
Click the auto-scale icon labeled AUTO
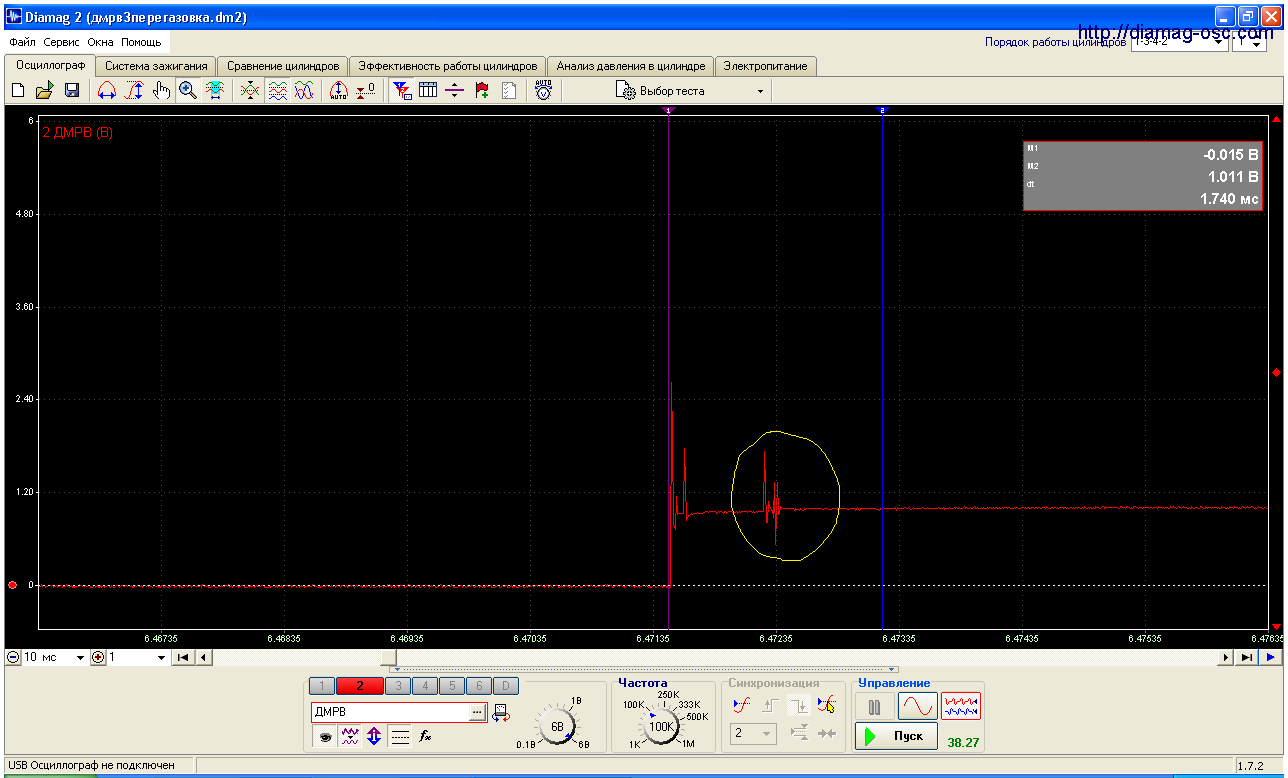pyautogui.click(x=339, y=91)
